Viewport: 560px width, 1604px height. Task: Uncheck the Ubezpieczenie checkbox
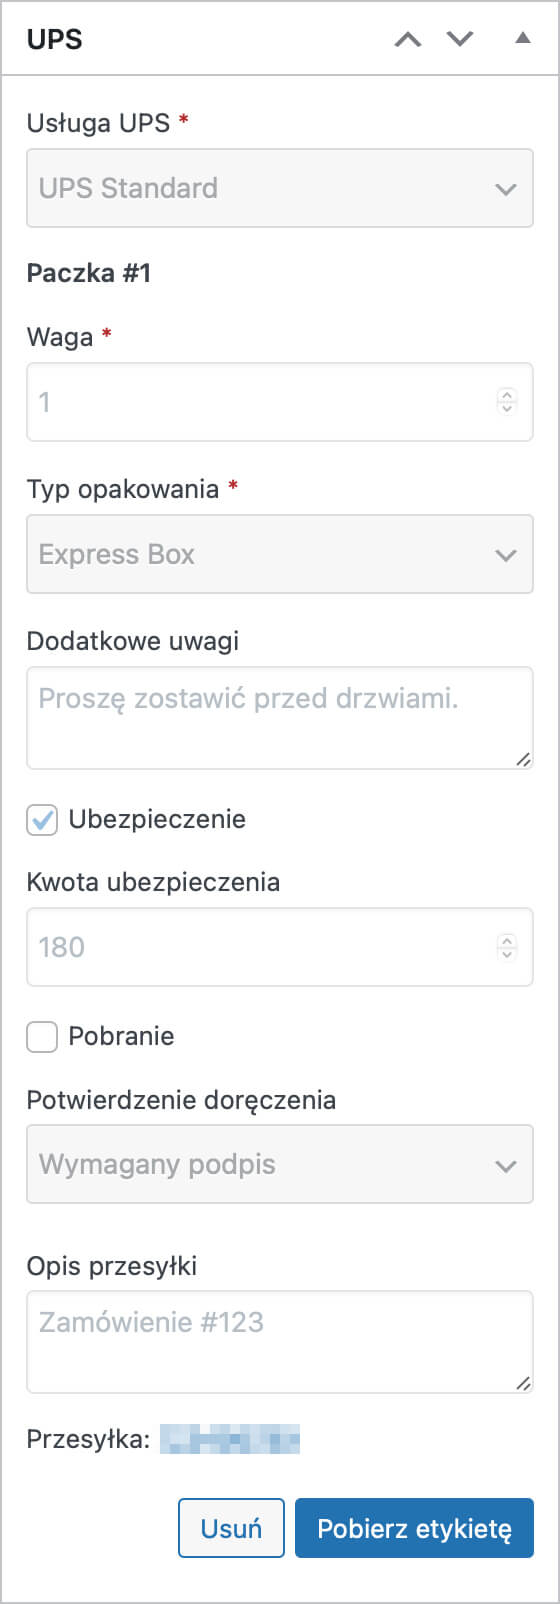point(42,820)
